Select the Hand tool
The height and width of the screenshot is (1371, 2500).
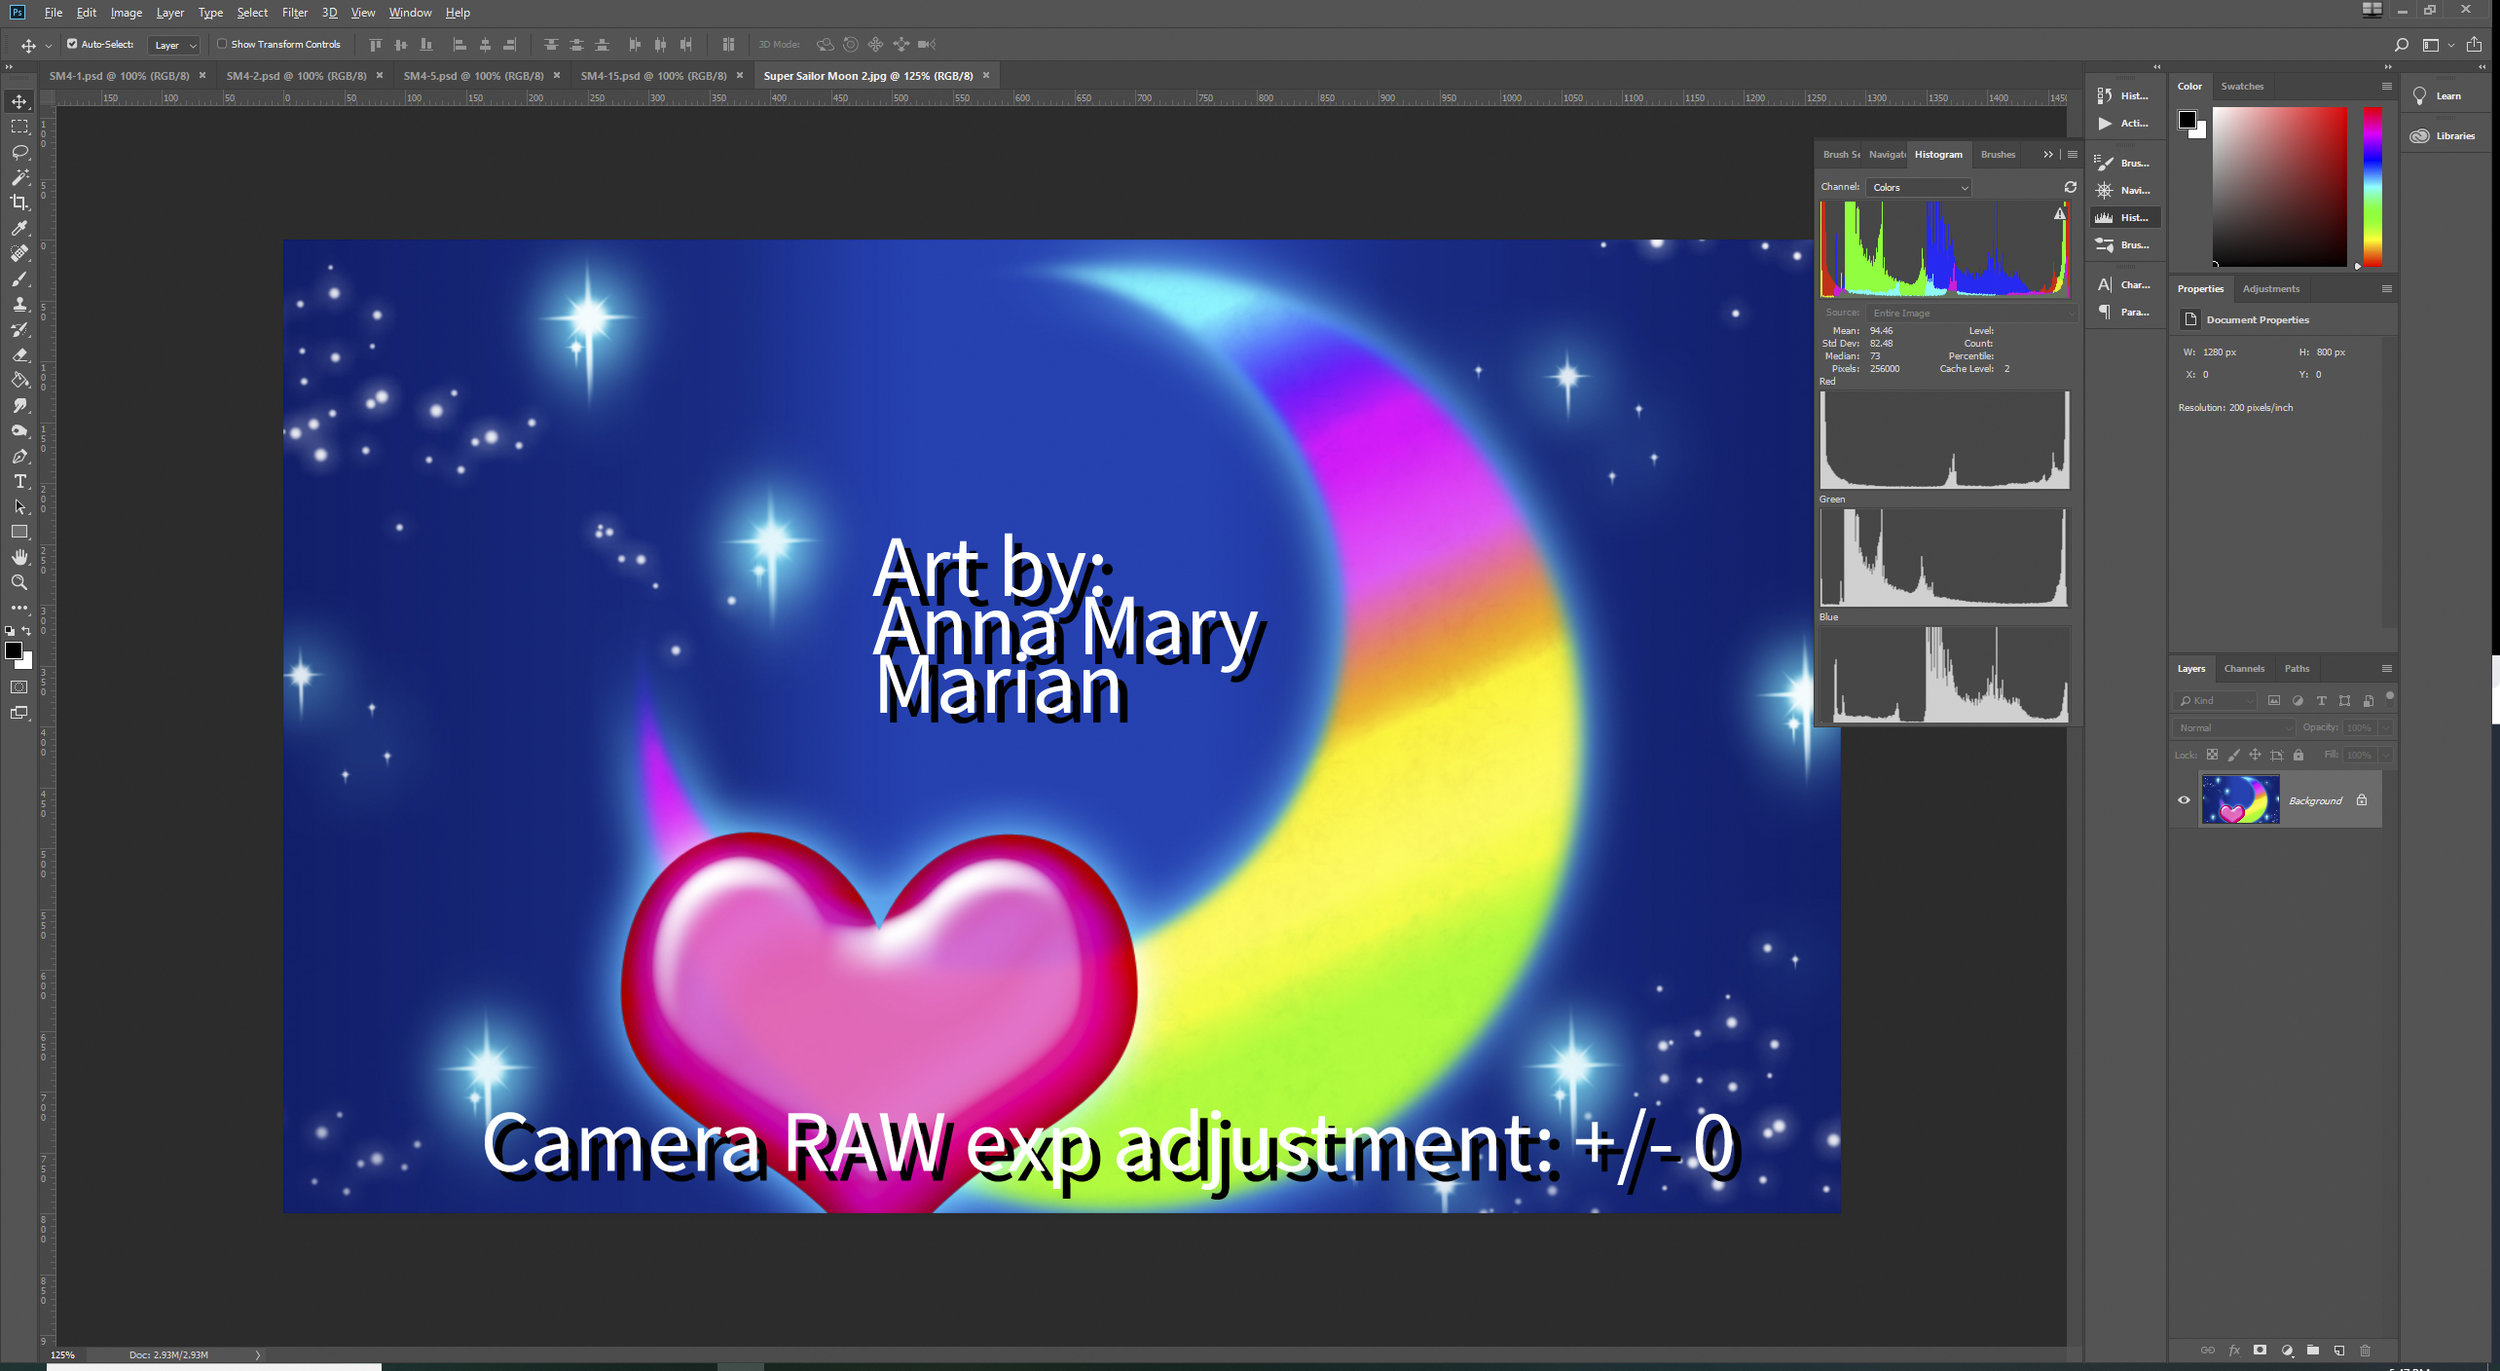coord(19,557)
